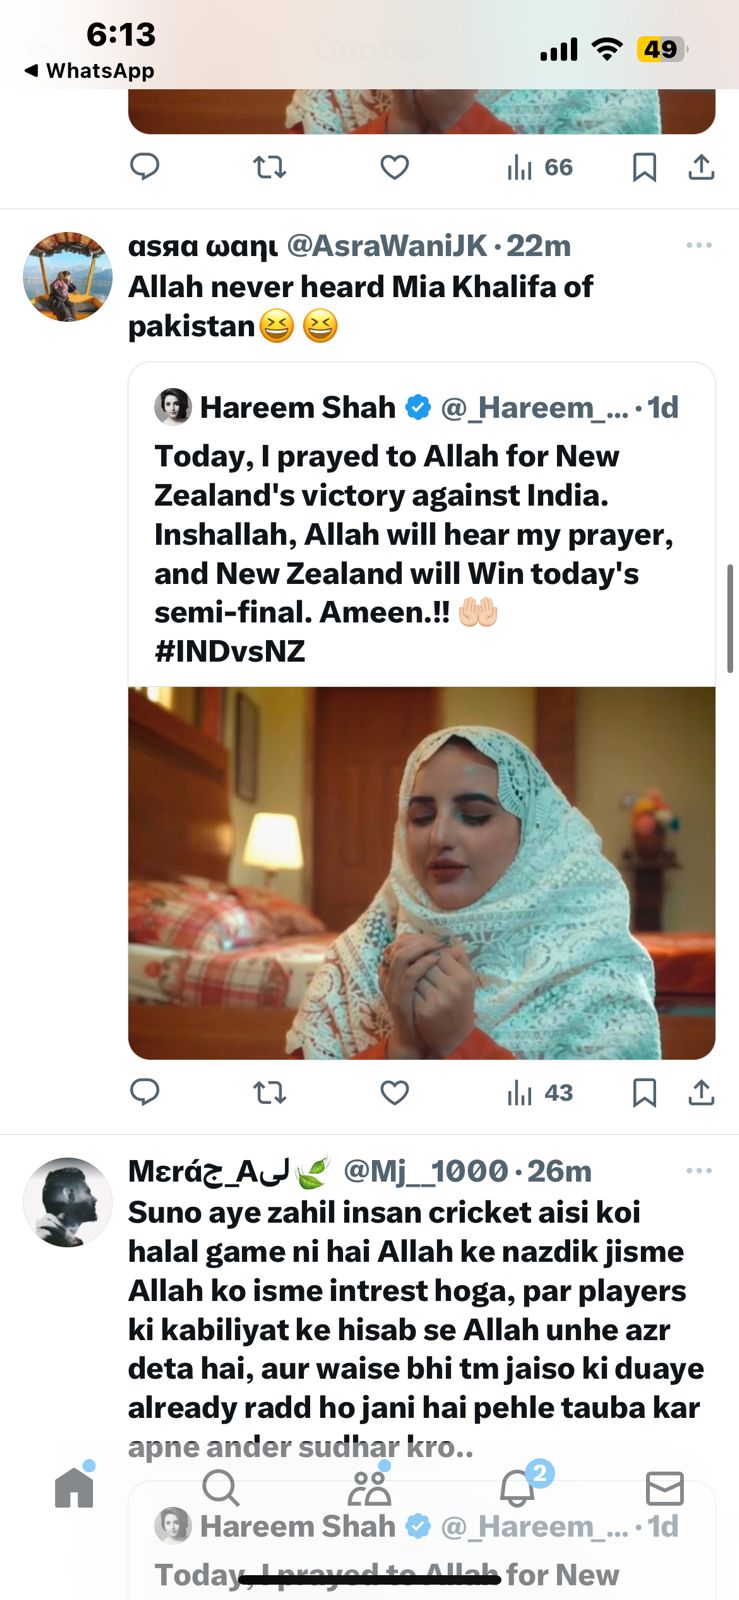
Task: Bookmark AsraWaniJK's quote tweet
Action: click(x=645, y=1092)
